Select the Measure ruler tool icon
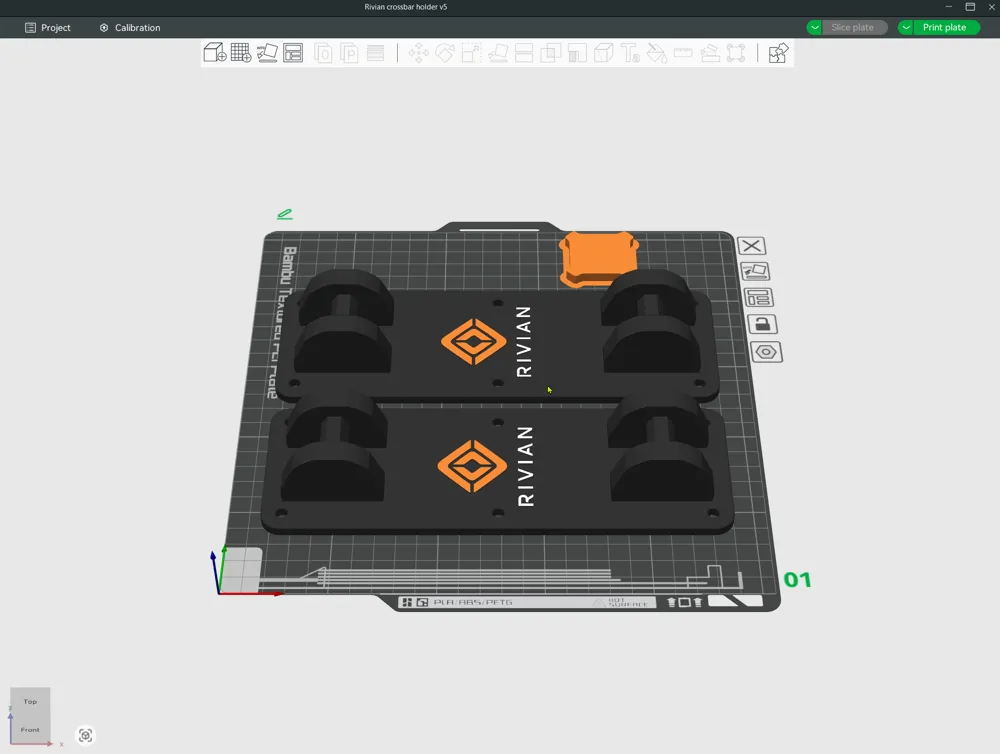This screenshot has height=754, width=1000. point(683,53)
